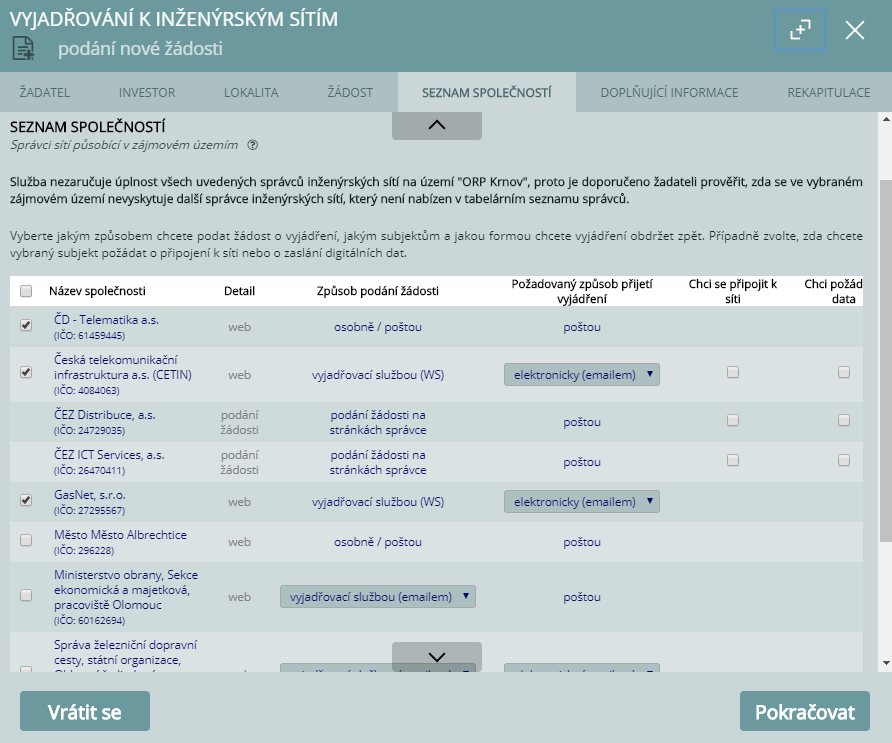This screenshot has width=892, height=743.
Task: Click 'web' detail link for Město Albrechtice
Action: pyautogui.click(x=239, y=542)
